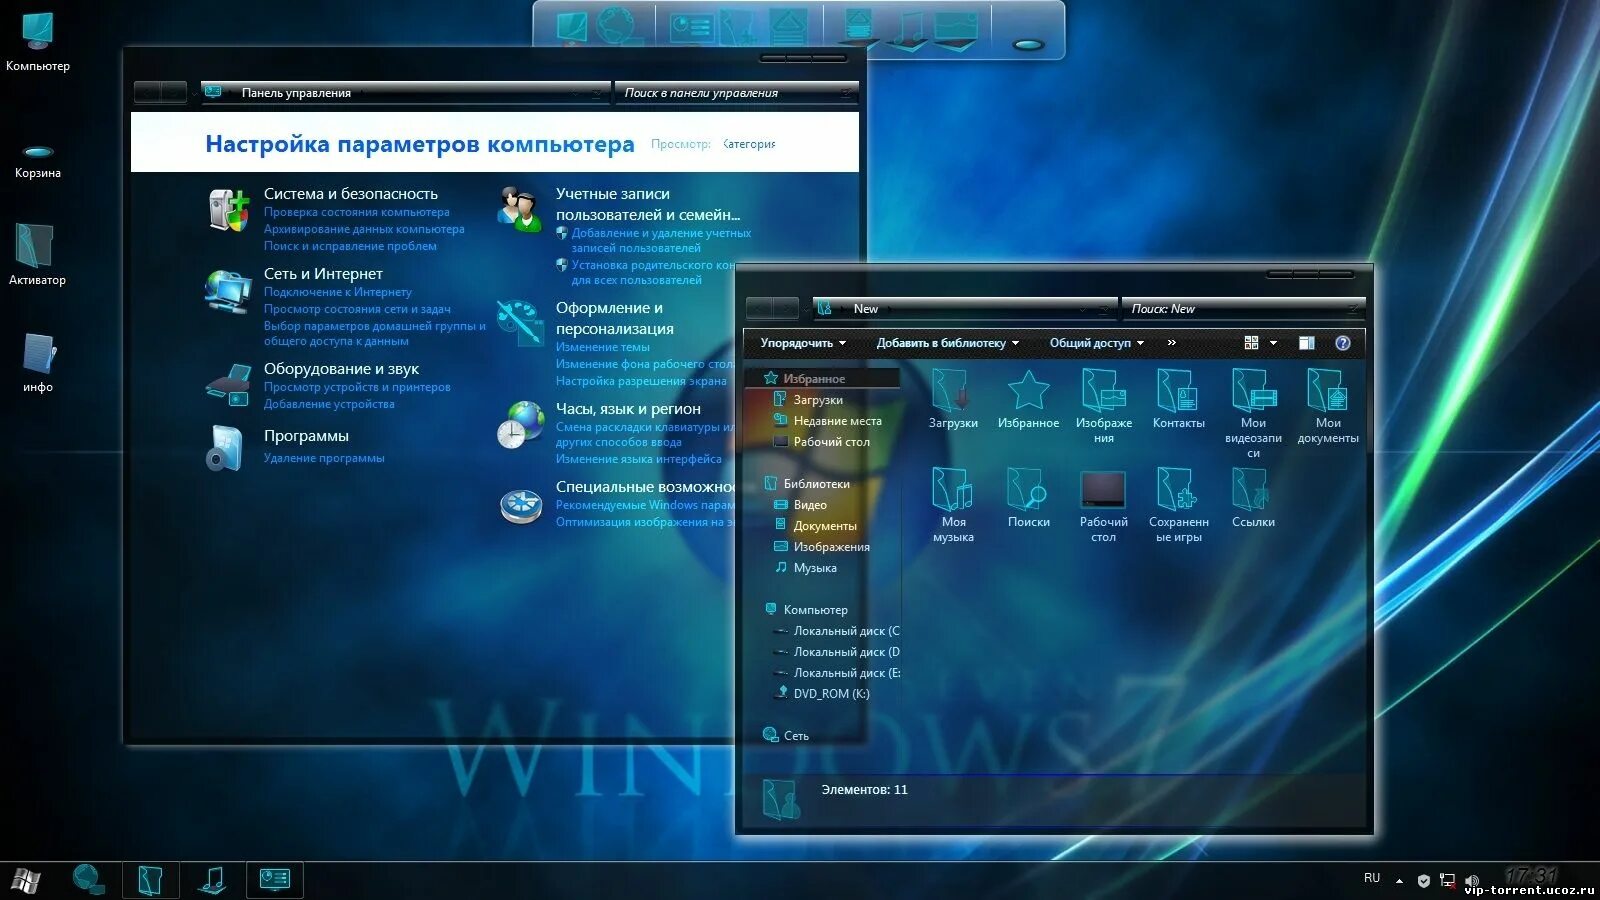Open the view options dropdown arrow
Screen dimensions: 1600x900
coord(1273,343)
